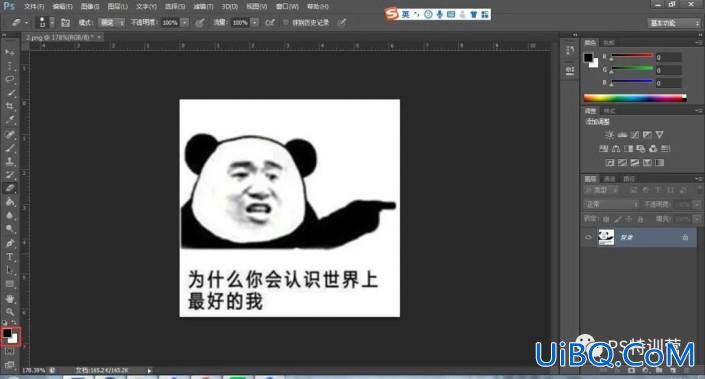Select the Pen tool
Screen dimensions: 705x379
9,243
